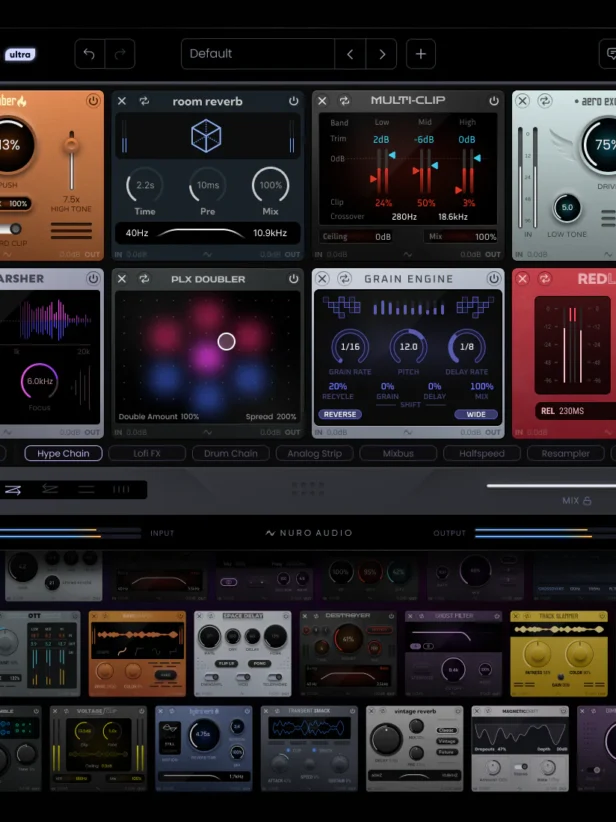The width and height of the screenshot is (616, 822).
Task: Expand the HARSHER module bottom arrow
Action: (x=7, y=432)
